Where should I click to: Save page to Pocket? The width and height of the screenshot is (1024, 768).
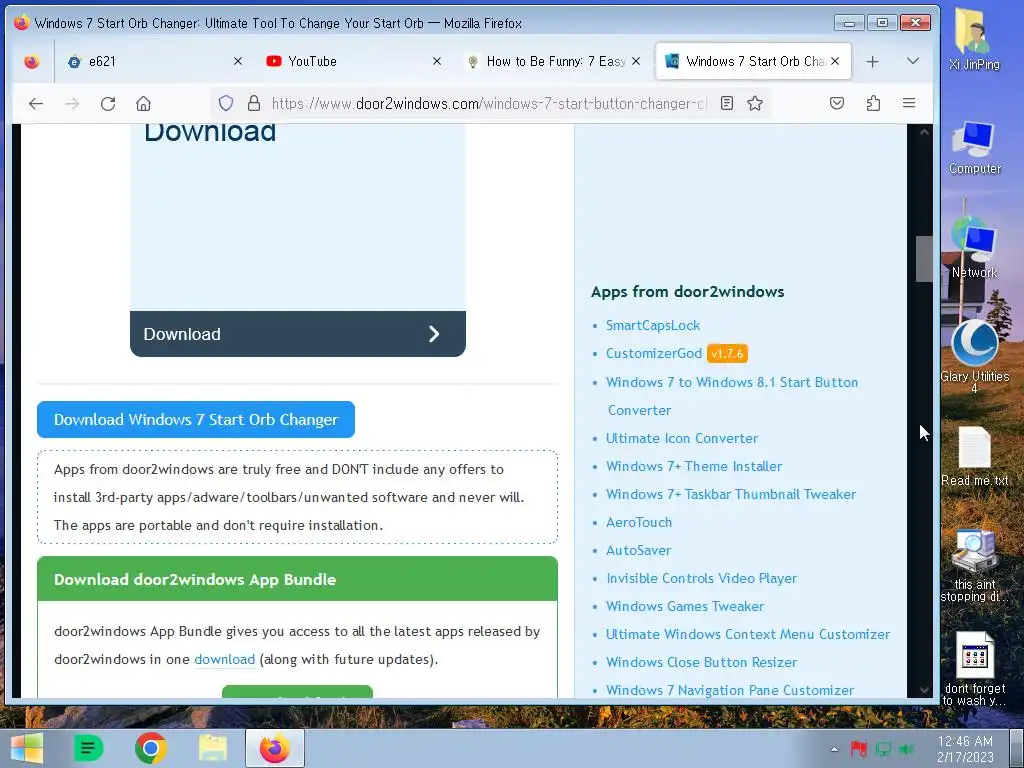tap(837, 103)
